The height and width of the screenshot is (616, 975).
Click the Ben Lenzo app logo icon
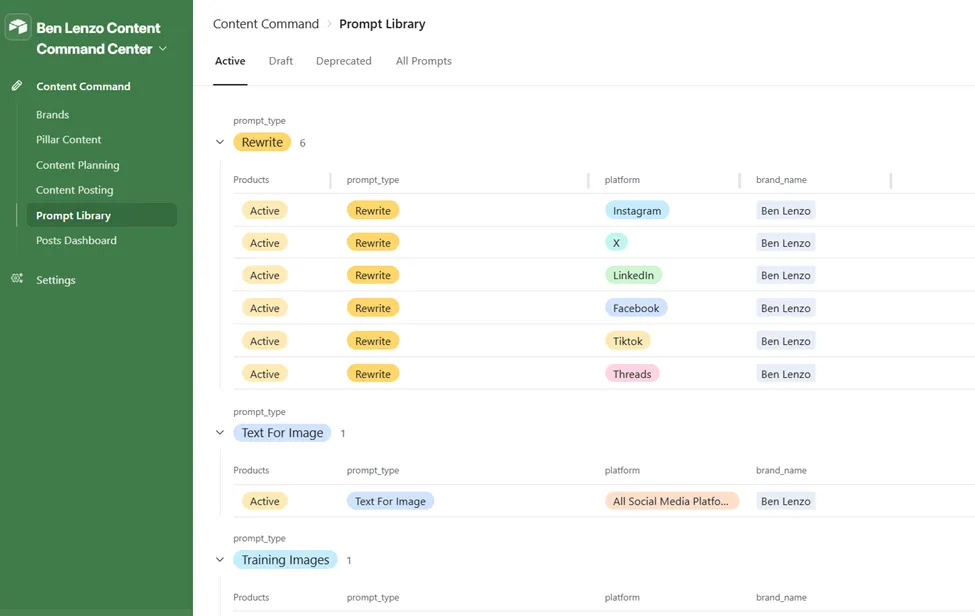18,27
